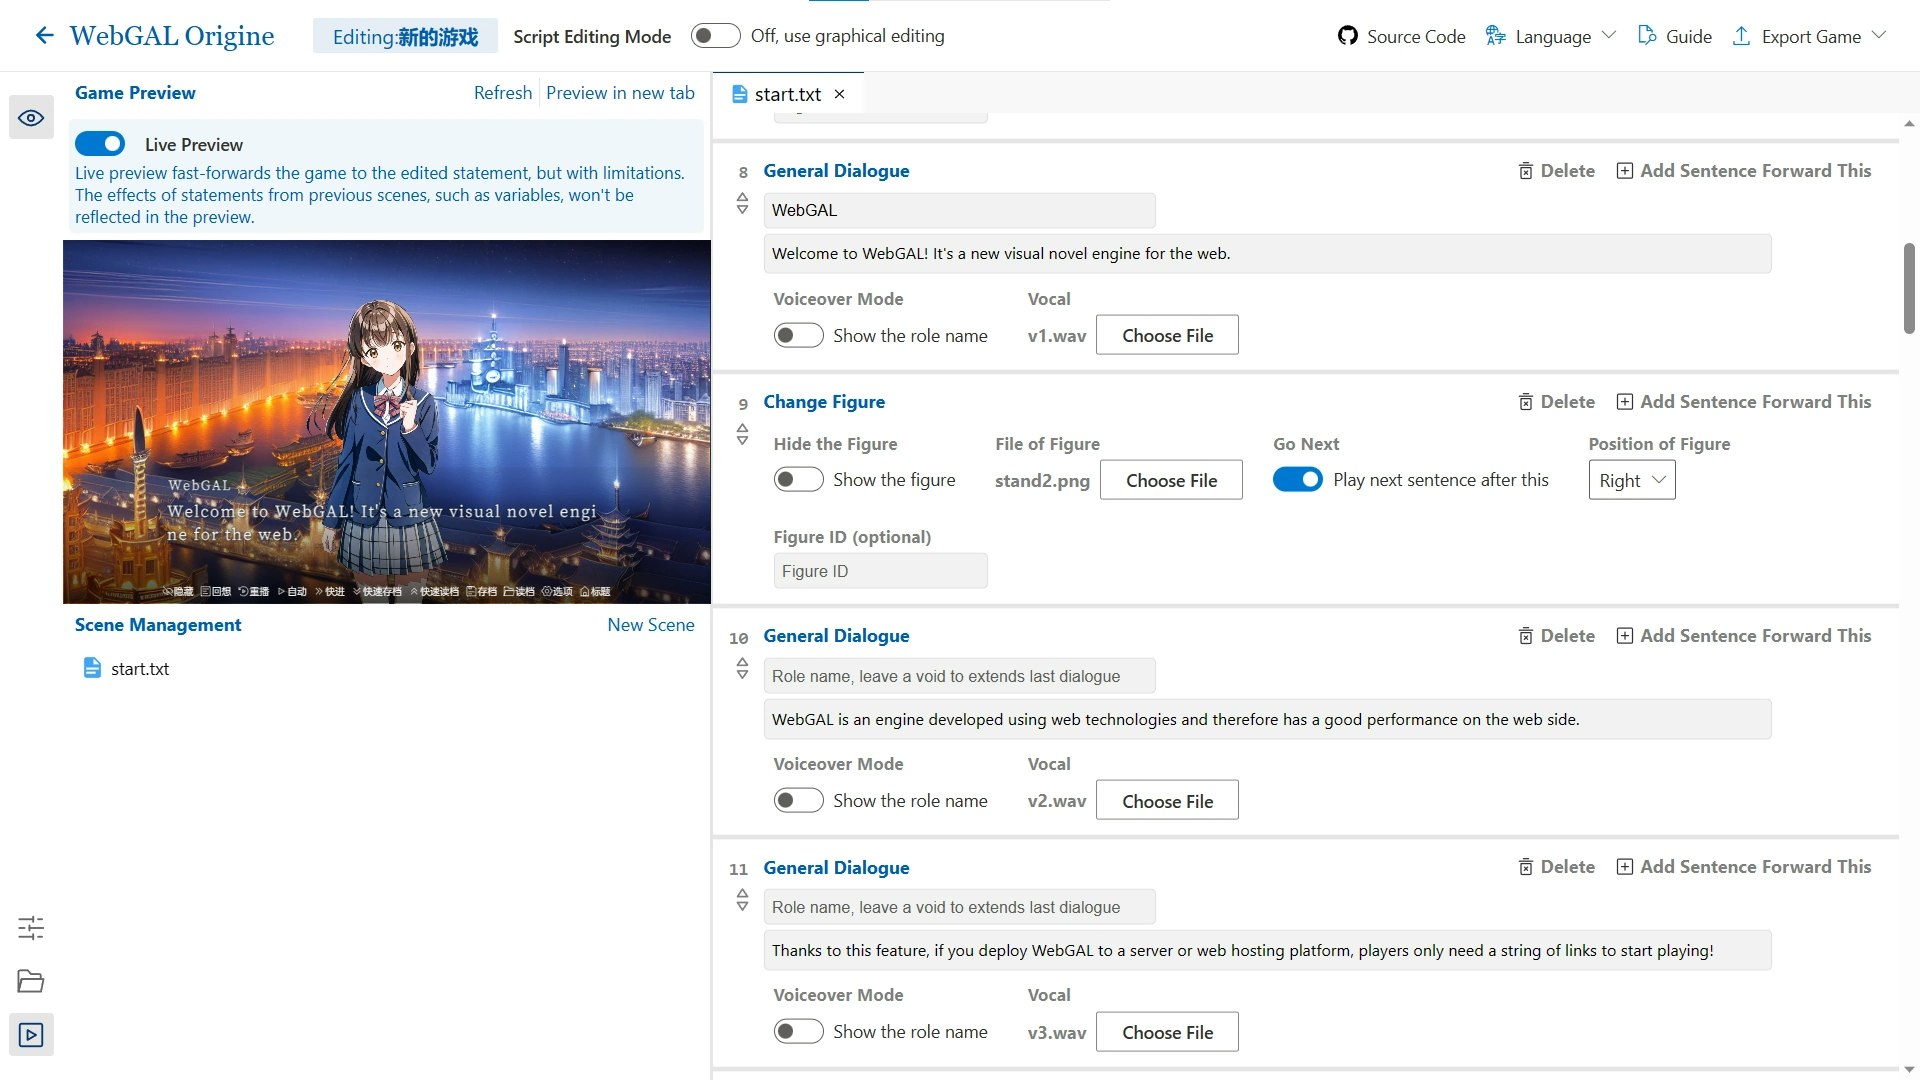Move sentence 9 down with reorder arrow

pos(742,440)
